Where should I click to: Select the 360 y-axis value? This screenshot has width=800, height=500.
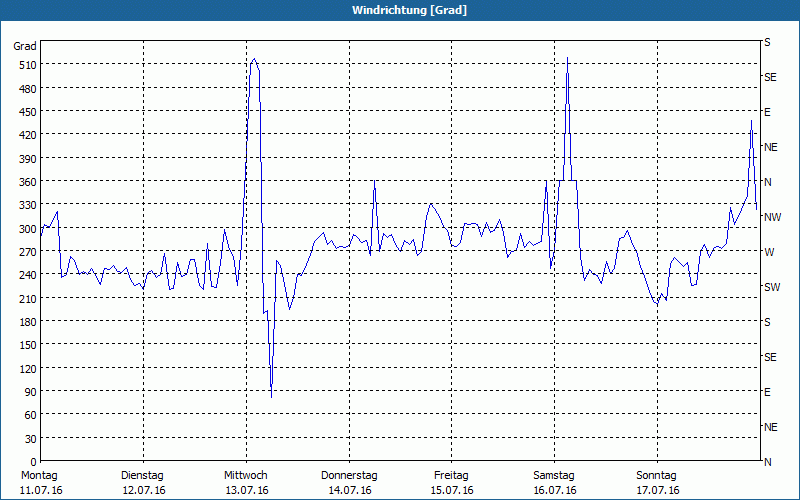pyautogui.click(x=28, y=182)
